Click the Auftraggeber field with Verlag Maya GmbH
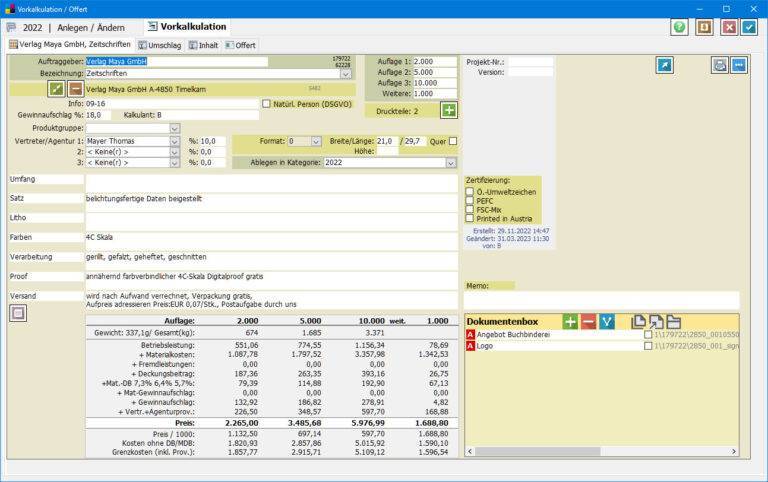The width and height of the screenshot is (768, 482). click(176, 62)
